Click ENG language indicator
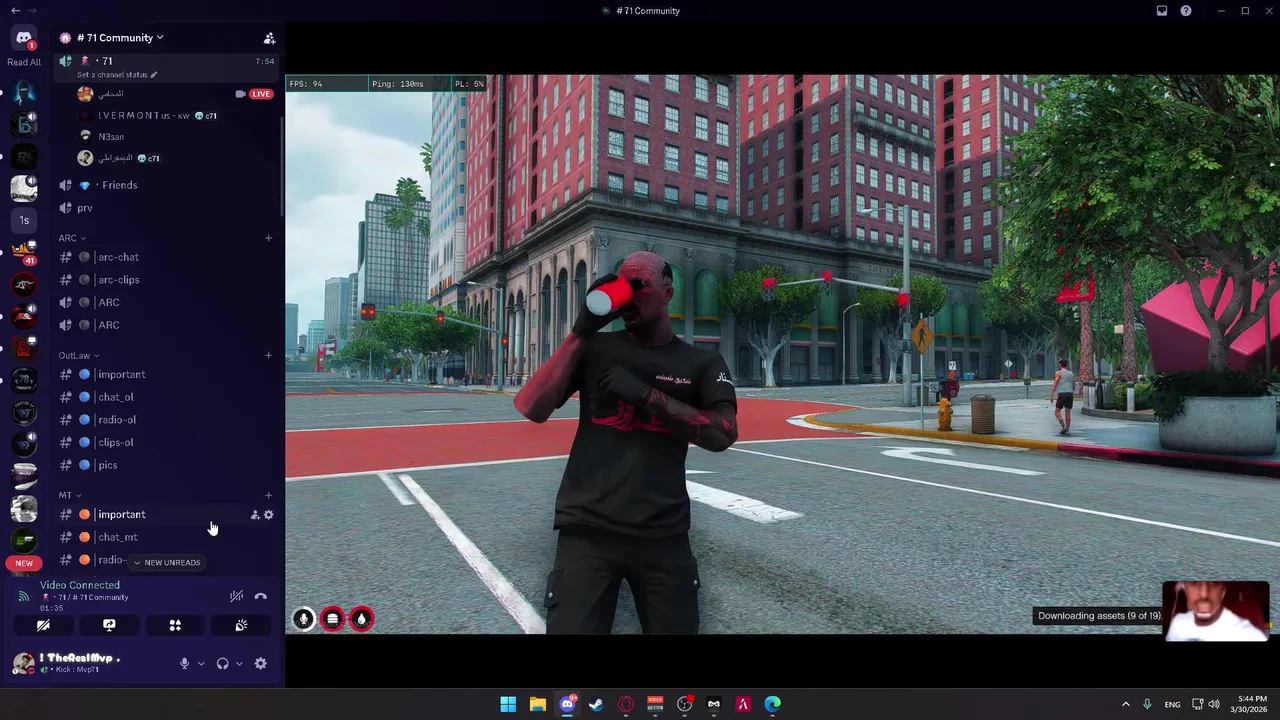This screenshot has width=1280, height=720. [1172, 704]
